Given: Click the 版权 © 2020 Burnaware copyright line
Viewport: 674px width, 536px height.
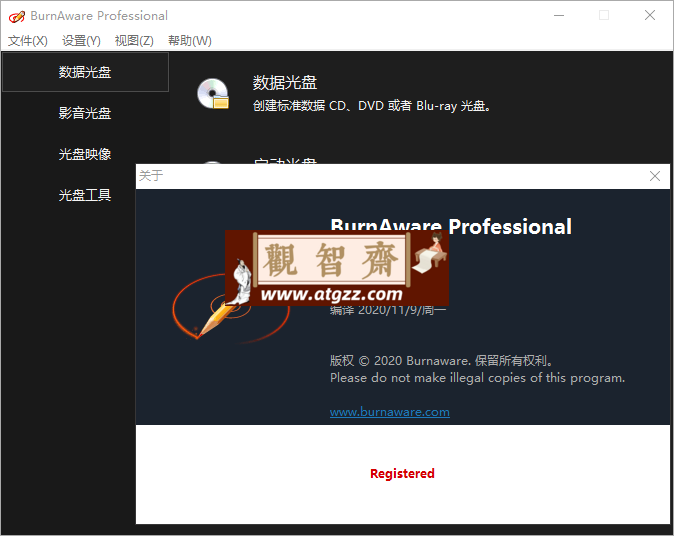Looking at the screenshot, I should click(441, 361).
